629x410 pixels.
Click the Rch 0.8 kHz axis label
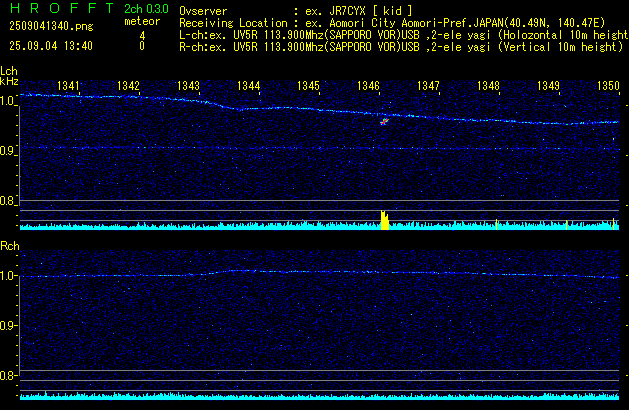(x=7, y=376)
